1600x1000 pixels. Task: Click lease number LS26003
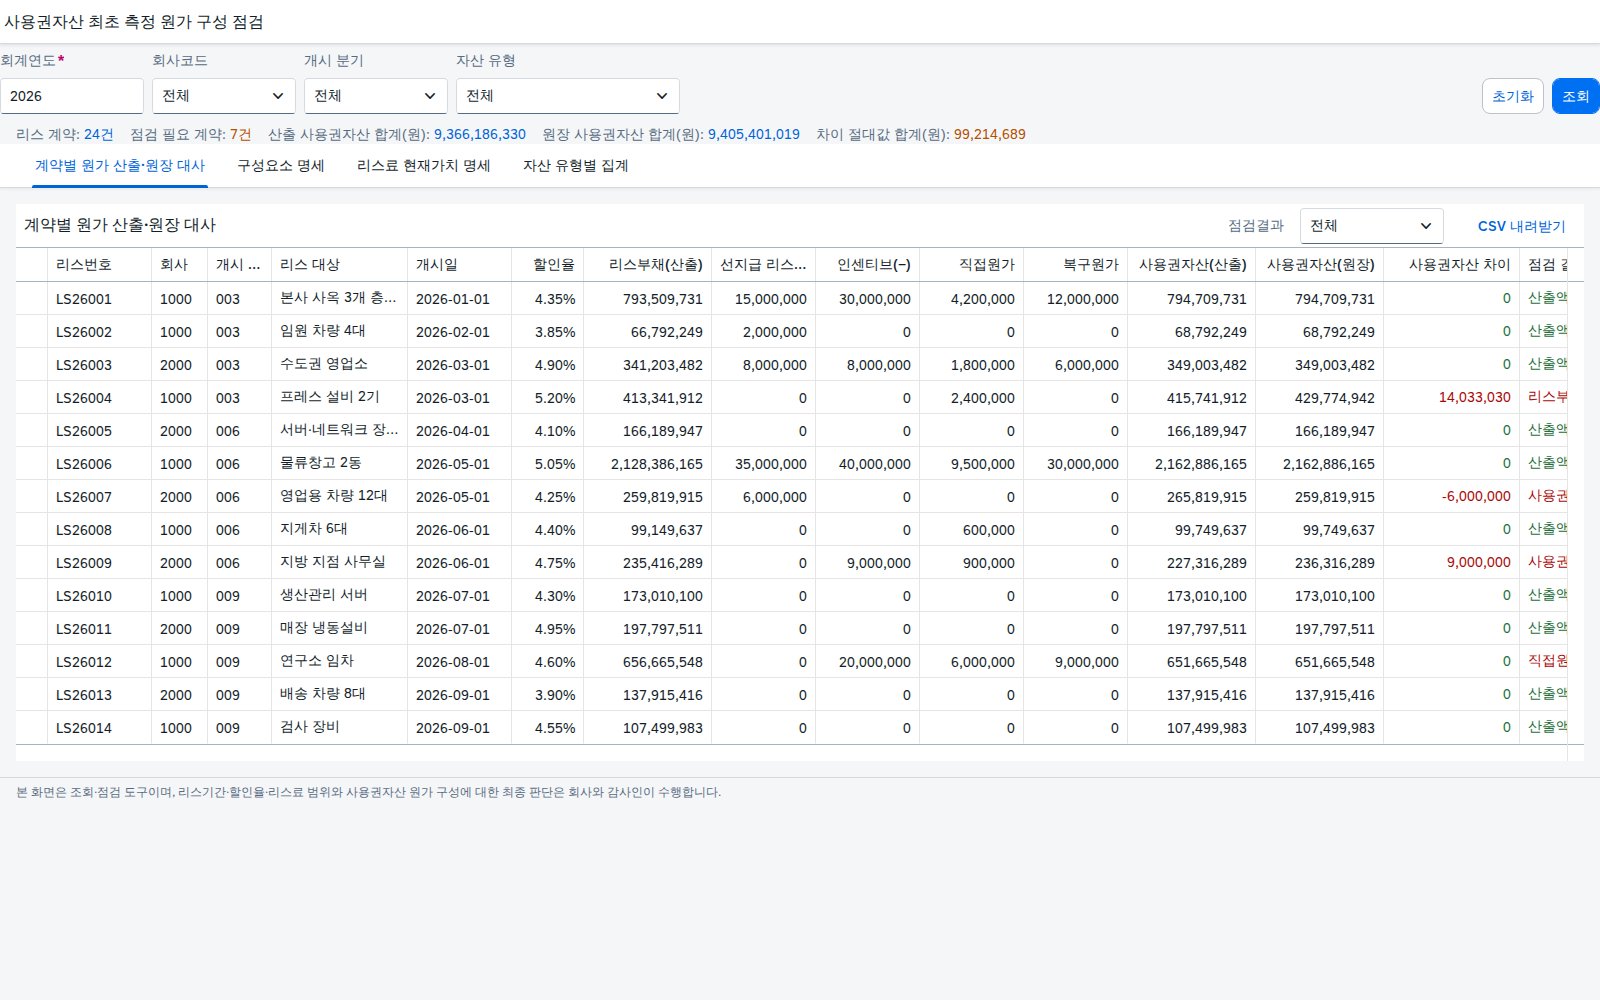click(x=84, y=365)
